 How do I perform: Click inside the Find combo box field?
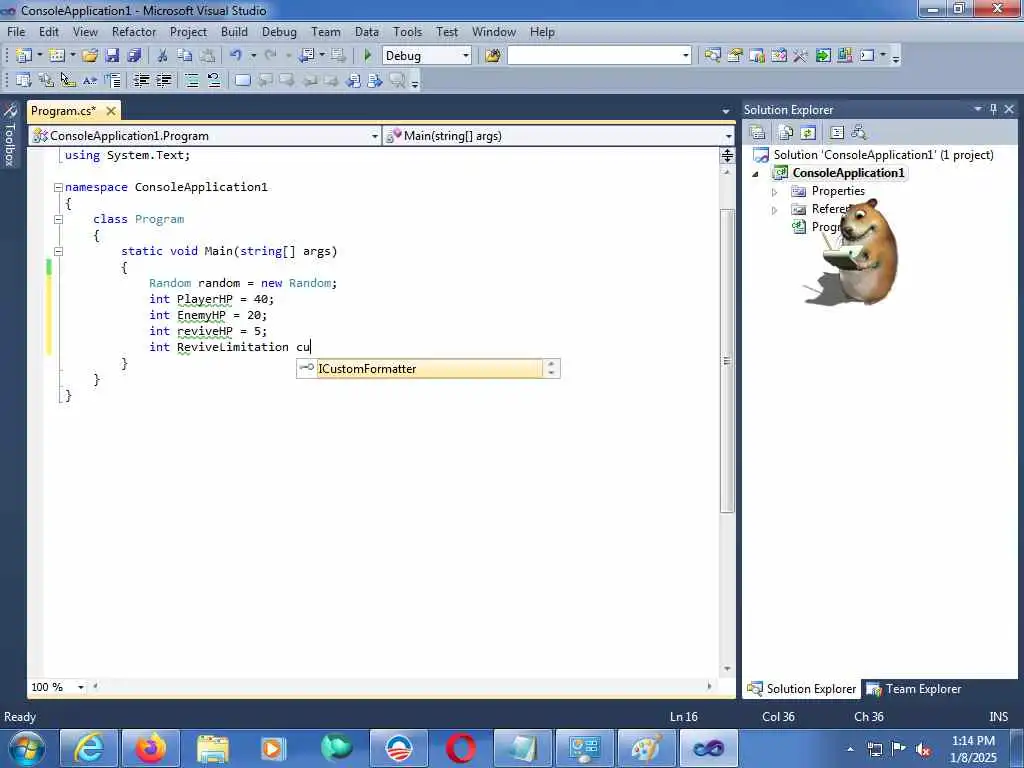tap(594, 56)
